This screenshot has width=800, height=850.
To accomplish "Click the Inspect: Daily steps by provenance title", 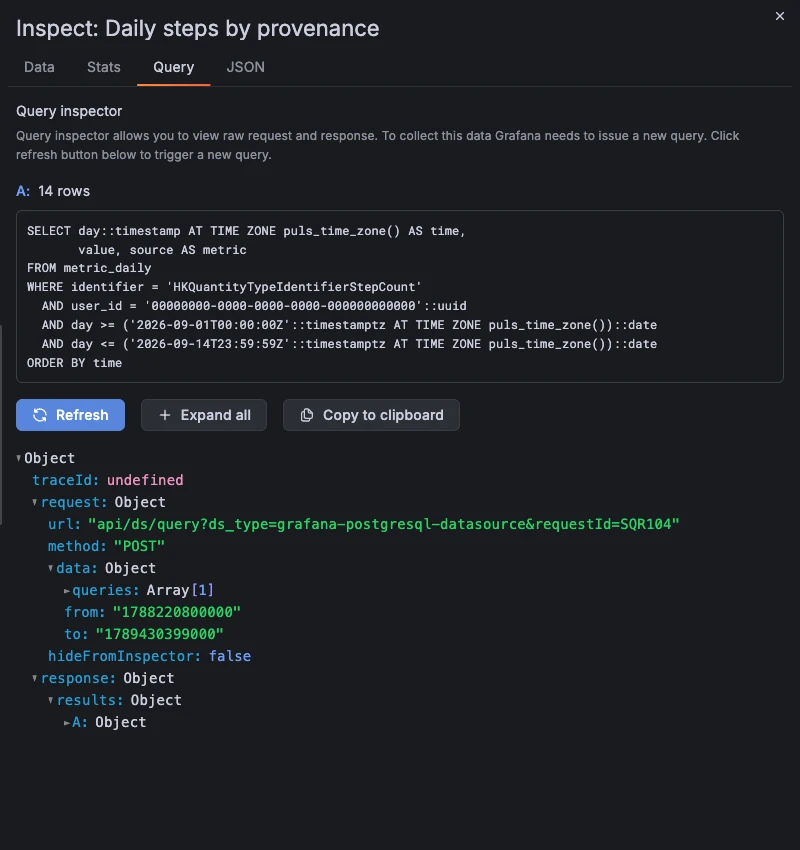I will point(197,28).
